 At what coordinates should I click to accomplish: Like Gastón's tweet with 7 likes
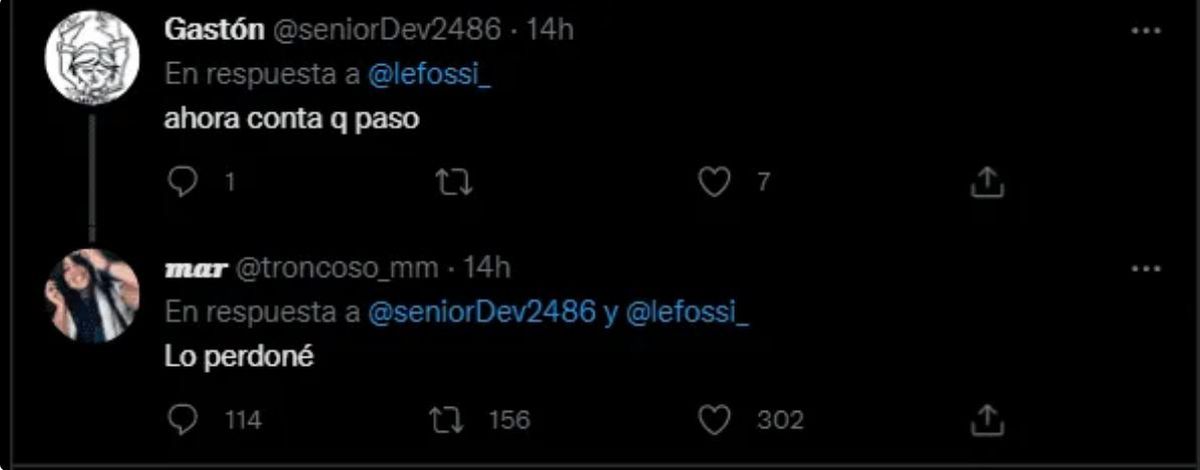tap(714, 182)
